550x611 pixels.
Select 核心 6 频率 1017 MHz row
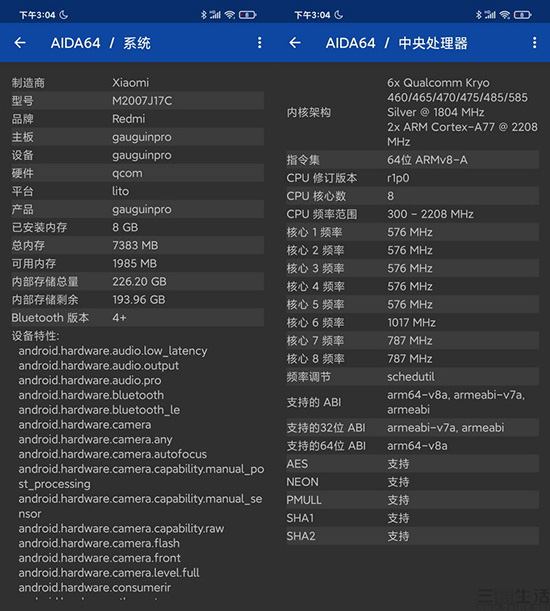(x=413, y=322)
